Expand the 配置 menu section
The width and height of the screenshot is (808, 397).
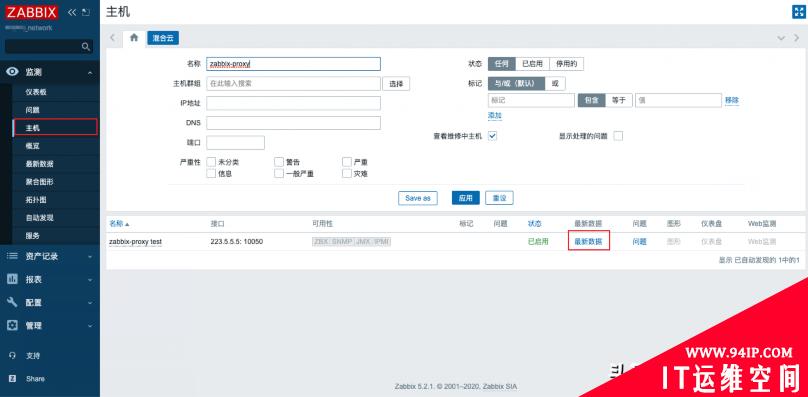click(x=90, y=303)
